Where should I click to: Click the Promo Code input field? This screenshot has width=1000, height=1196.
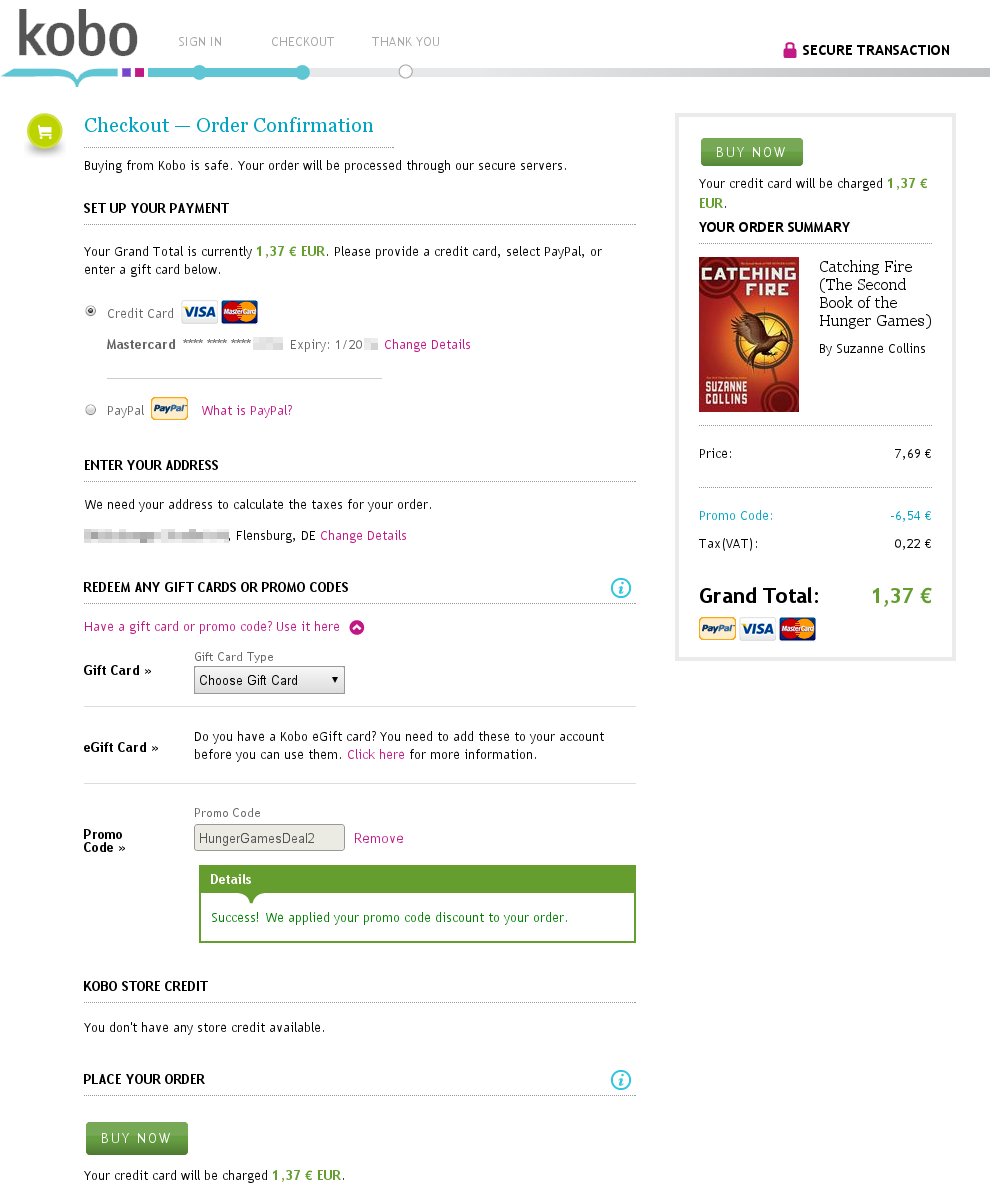(x=269, y=838)
